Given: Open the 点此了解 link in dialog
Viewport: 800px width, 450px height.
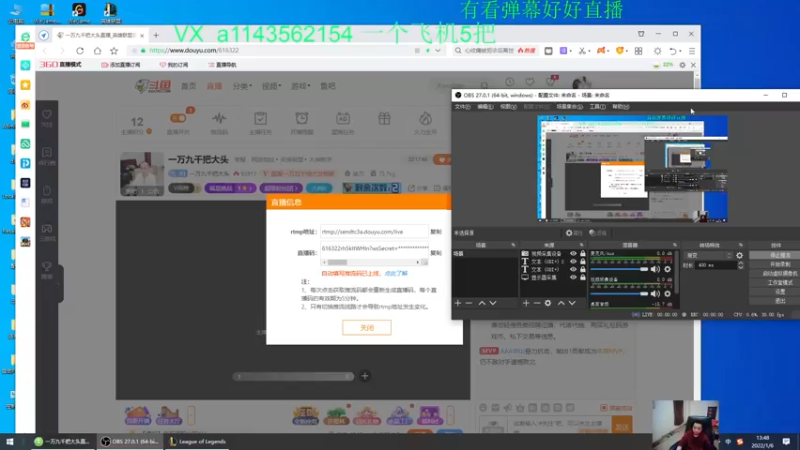Looking at the screenshot, I should 396,273.
